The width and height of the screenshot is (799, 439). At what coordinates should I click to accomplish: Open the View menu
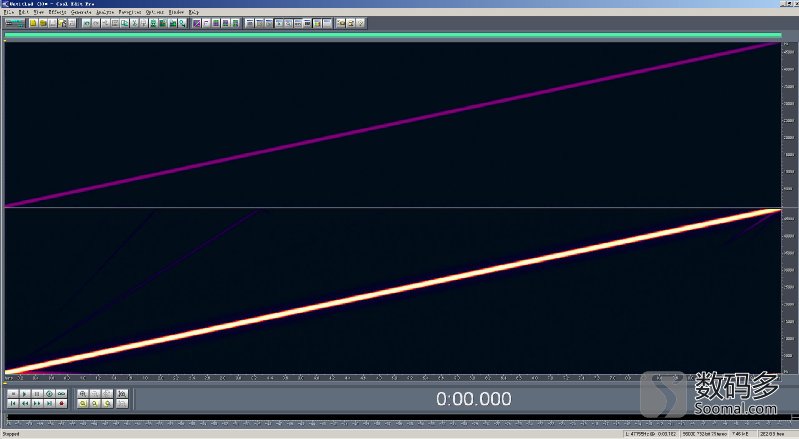click(38, 12)
